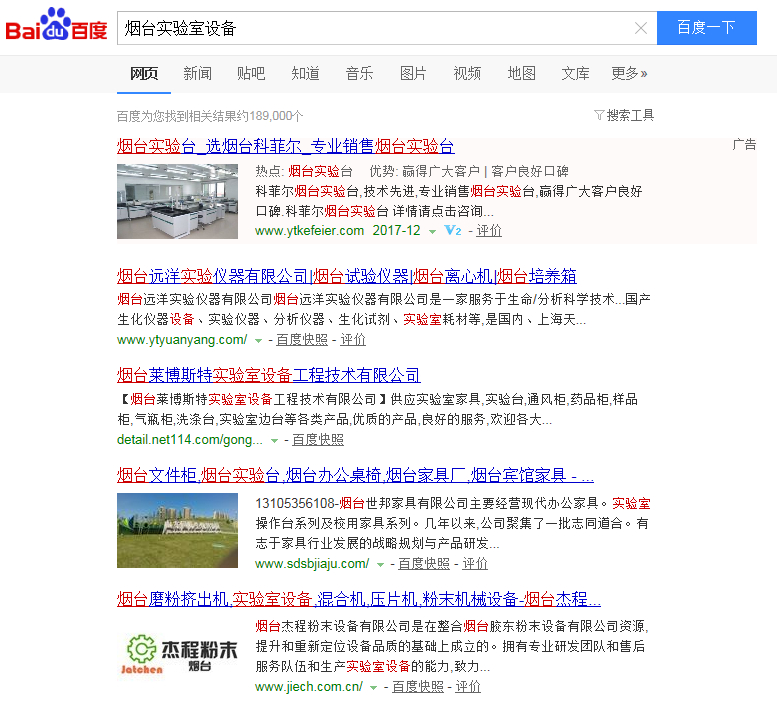Clear the search box with X icon

[641, 28]
